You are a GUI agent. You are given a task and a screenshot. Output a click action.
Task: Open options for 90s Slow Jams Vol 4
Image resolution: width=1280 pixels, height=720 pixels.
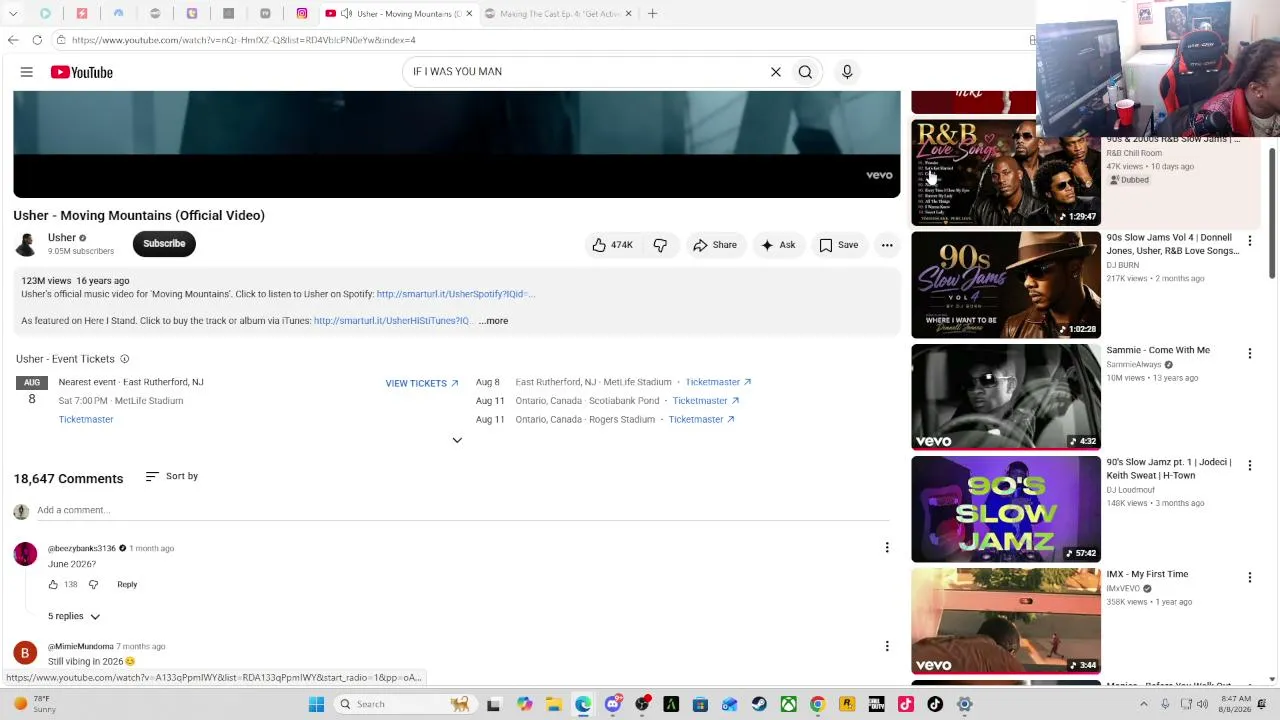(x=1249, y=241)
